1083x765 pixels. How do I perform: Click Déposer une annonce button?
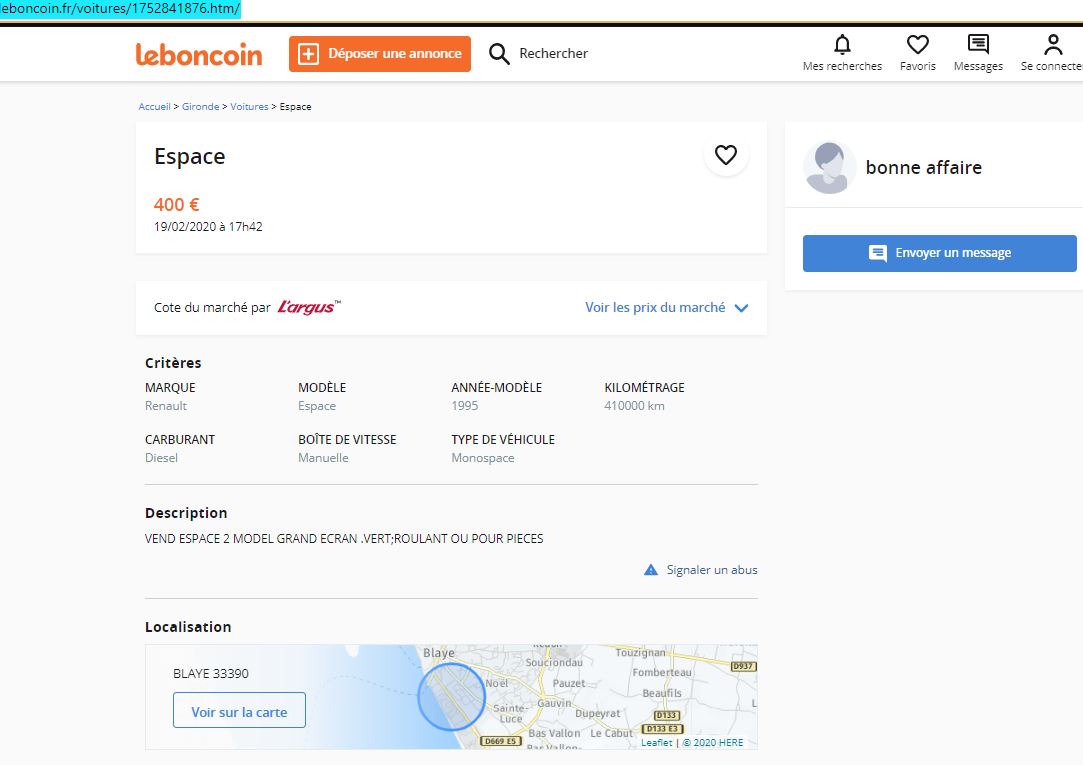click(x=380, y=54)
